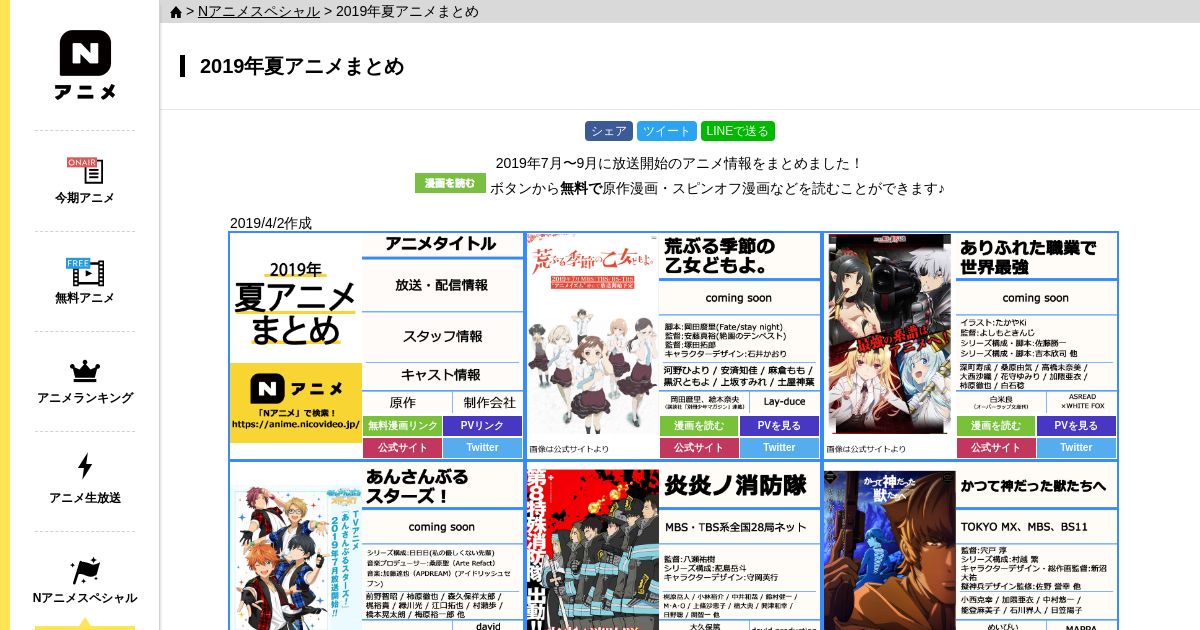Image resolution: width=1200 pixels, height=630 pixels.
Task: Watch PV for ありふれた職業で世界最強
Action: coord(1076,426)
